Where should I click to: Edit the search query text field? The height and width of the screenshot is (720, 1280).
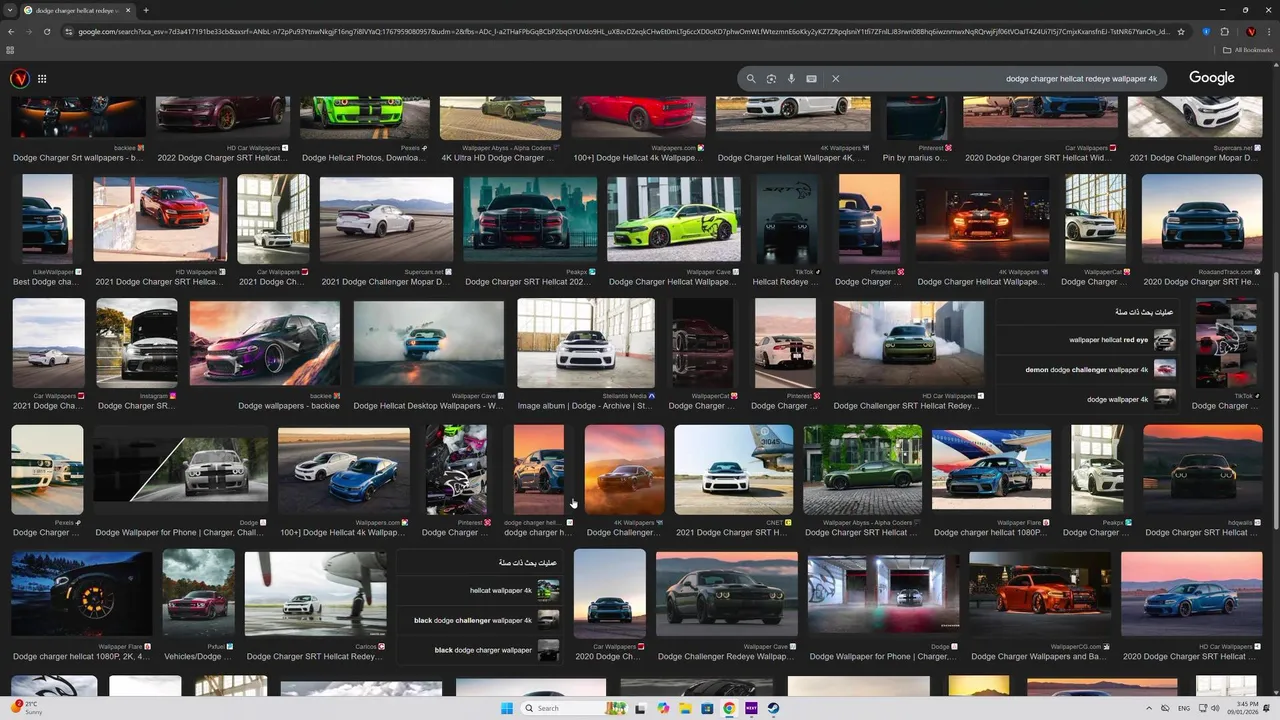(1003, 78)
